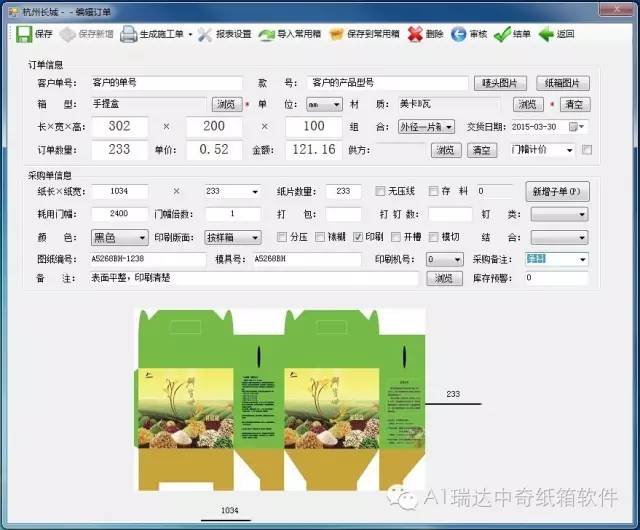Tick the 分压 checkbox
This screenshot has height=530, width=640.
(x=281, y=237)
